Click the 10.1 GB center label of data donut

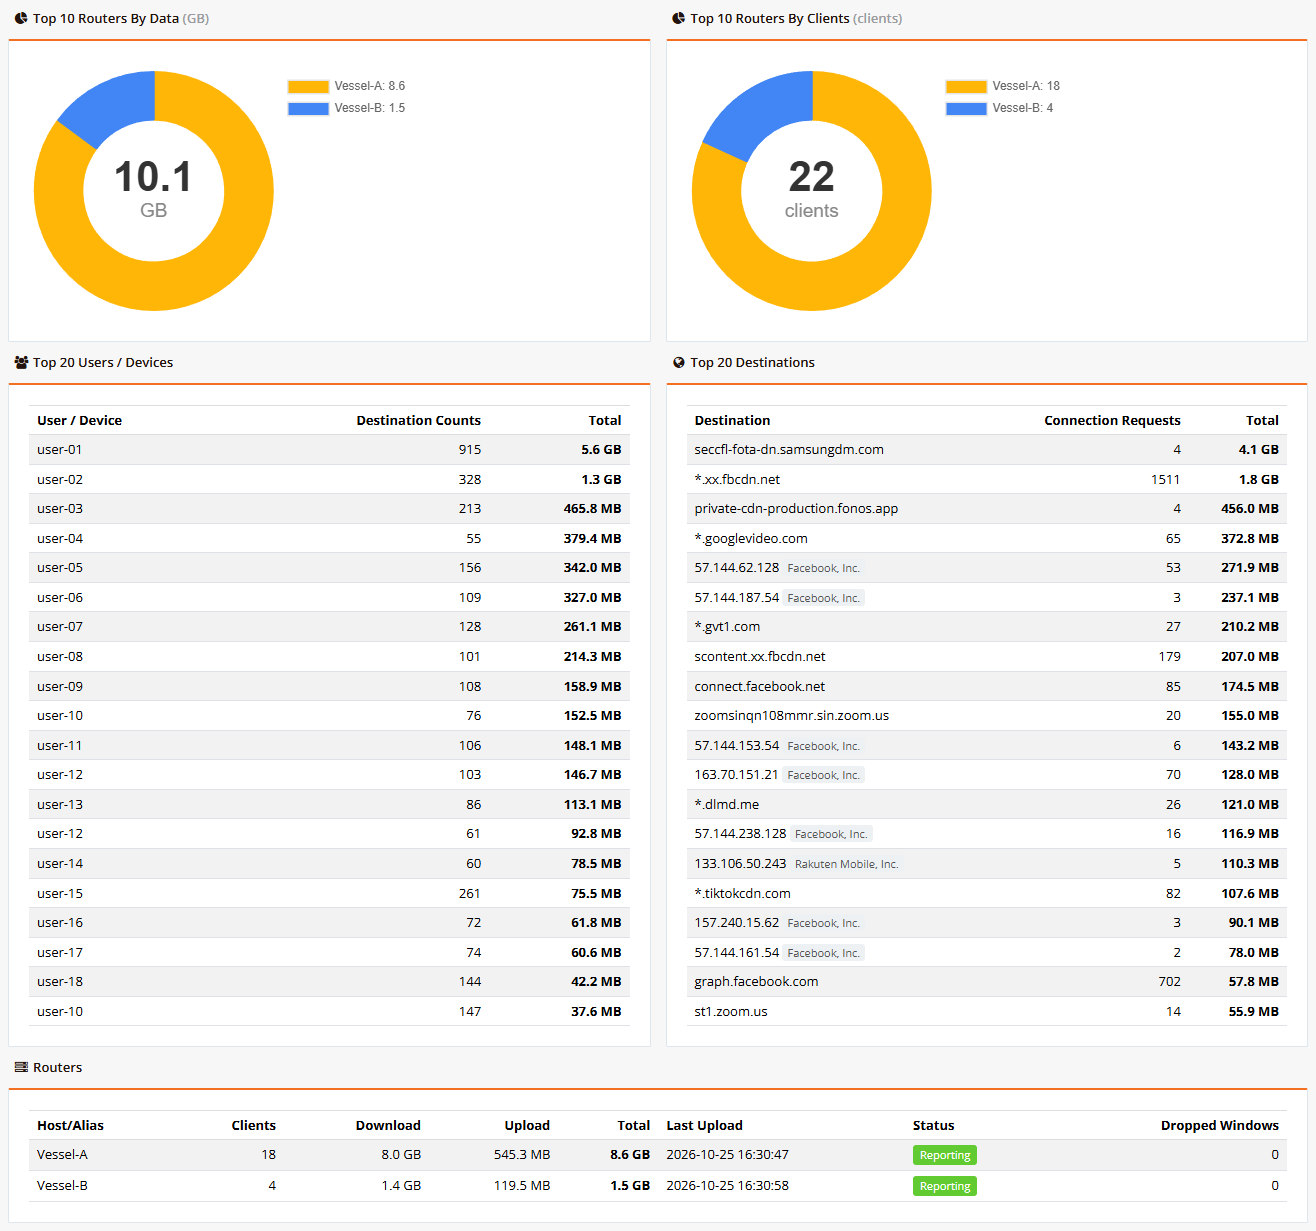(x=153, y=188)
